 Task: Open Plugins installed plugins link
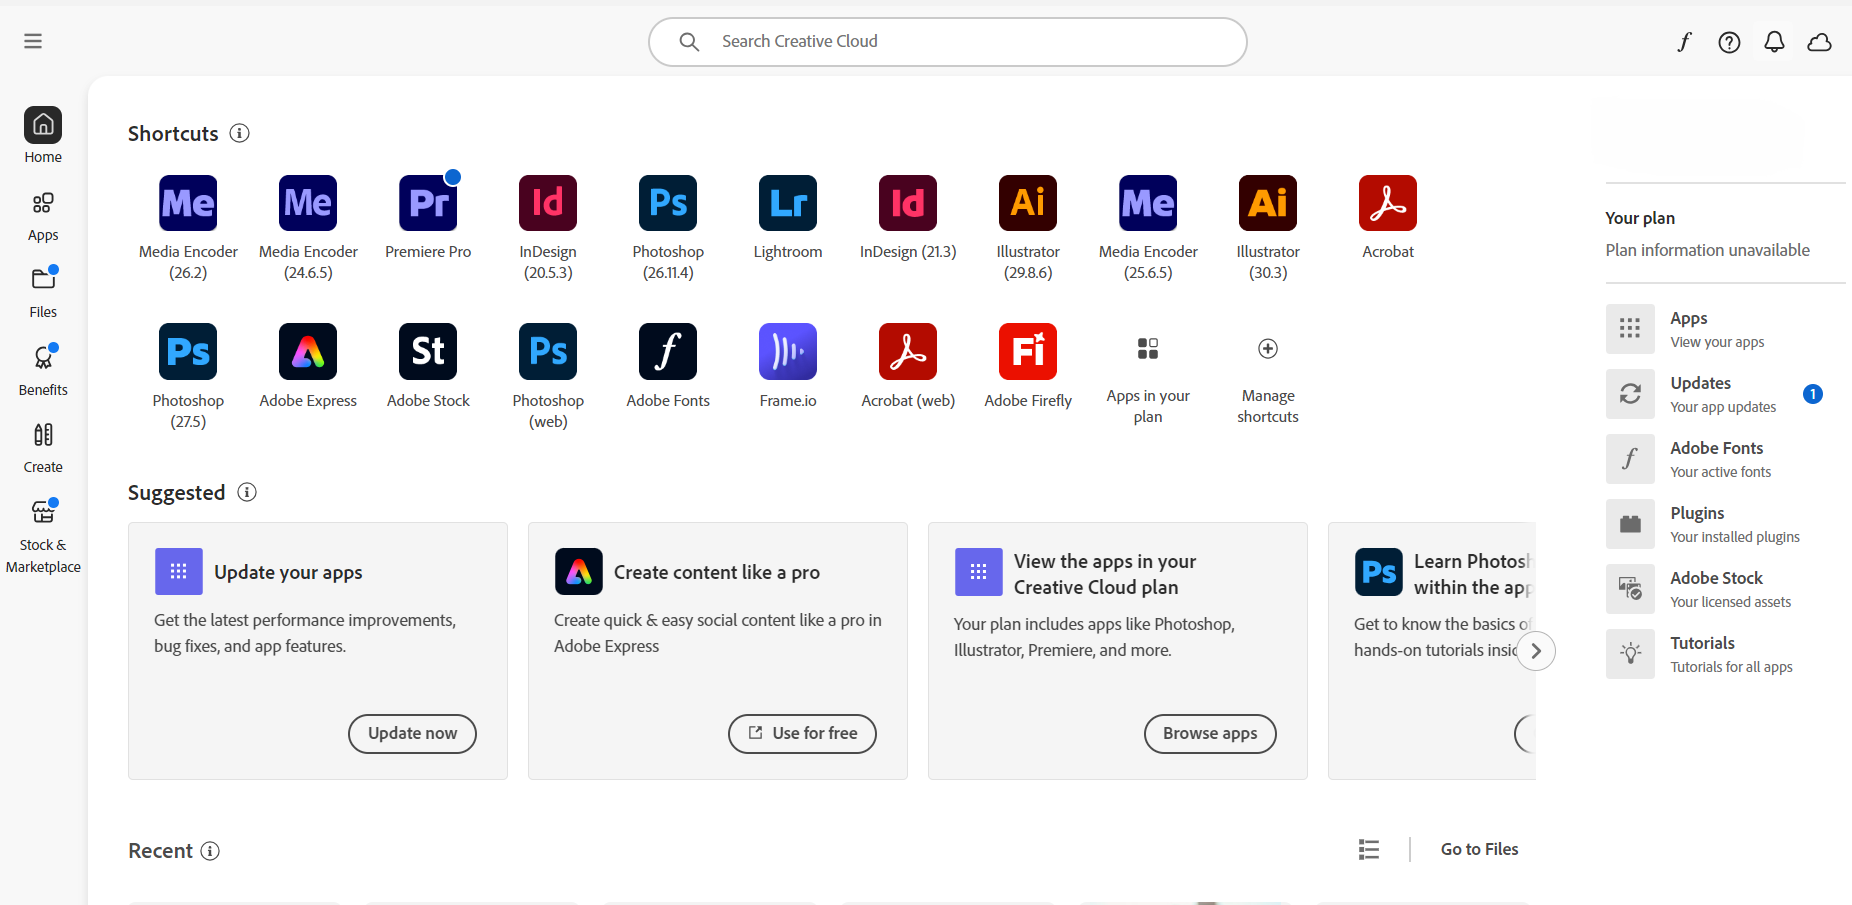tap(1716, 524)
